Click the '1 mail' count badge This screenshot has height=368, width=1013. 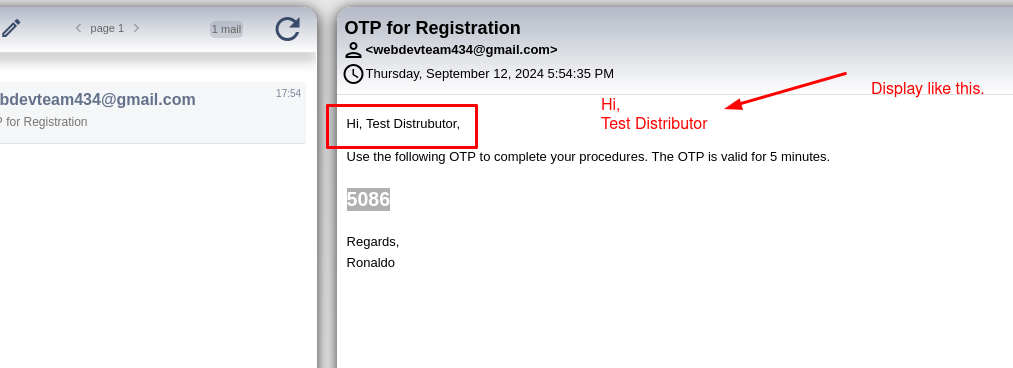tap(226, 29)
